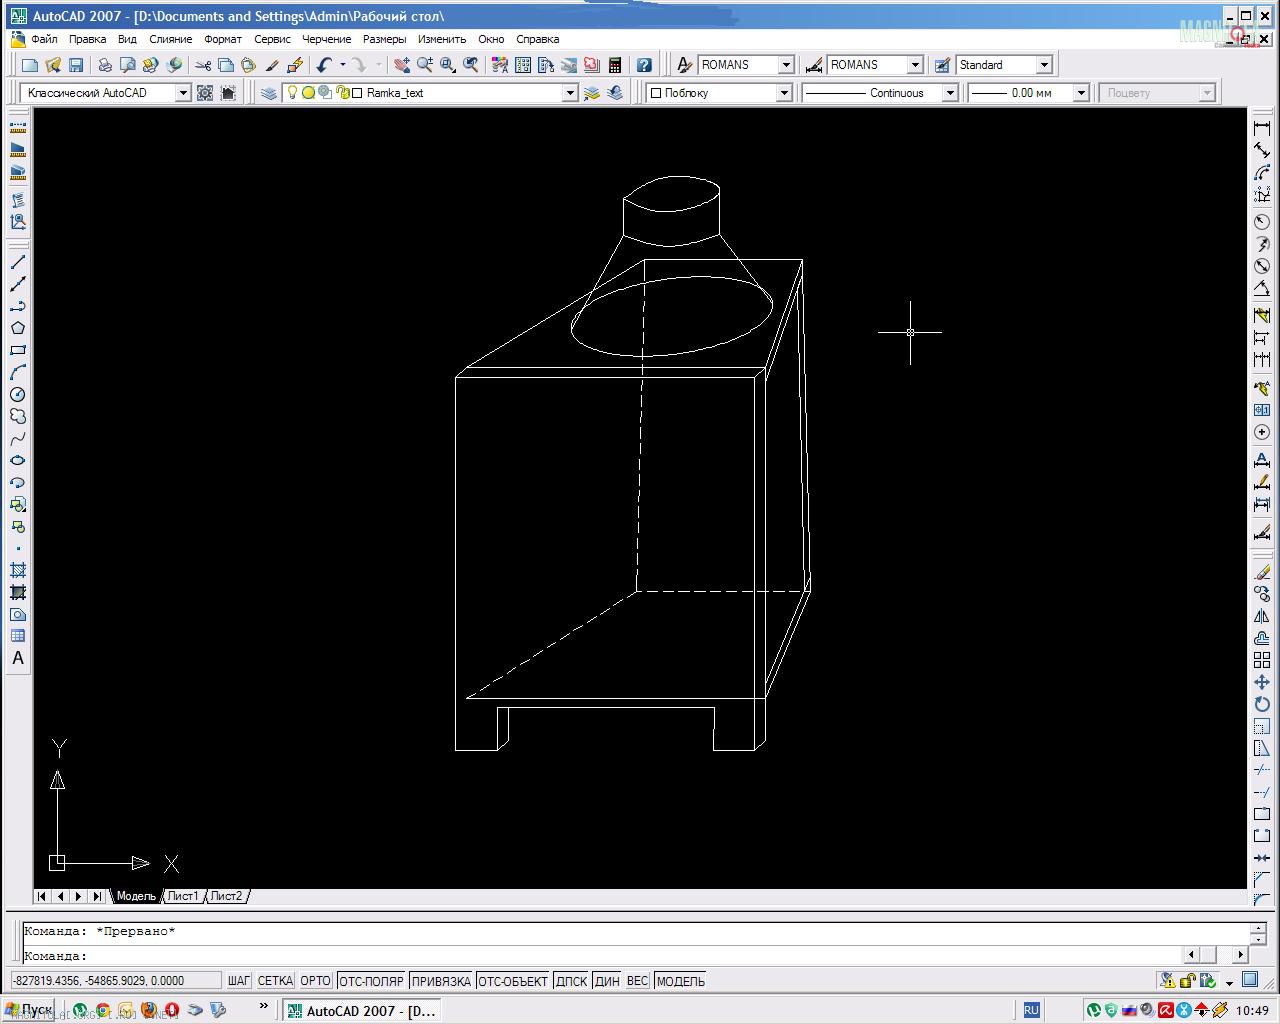Open the Правка menu
This screenshot has height=1024, width=1280.
tap(88, 39)
